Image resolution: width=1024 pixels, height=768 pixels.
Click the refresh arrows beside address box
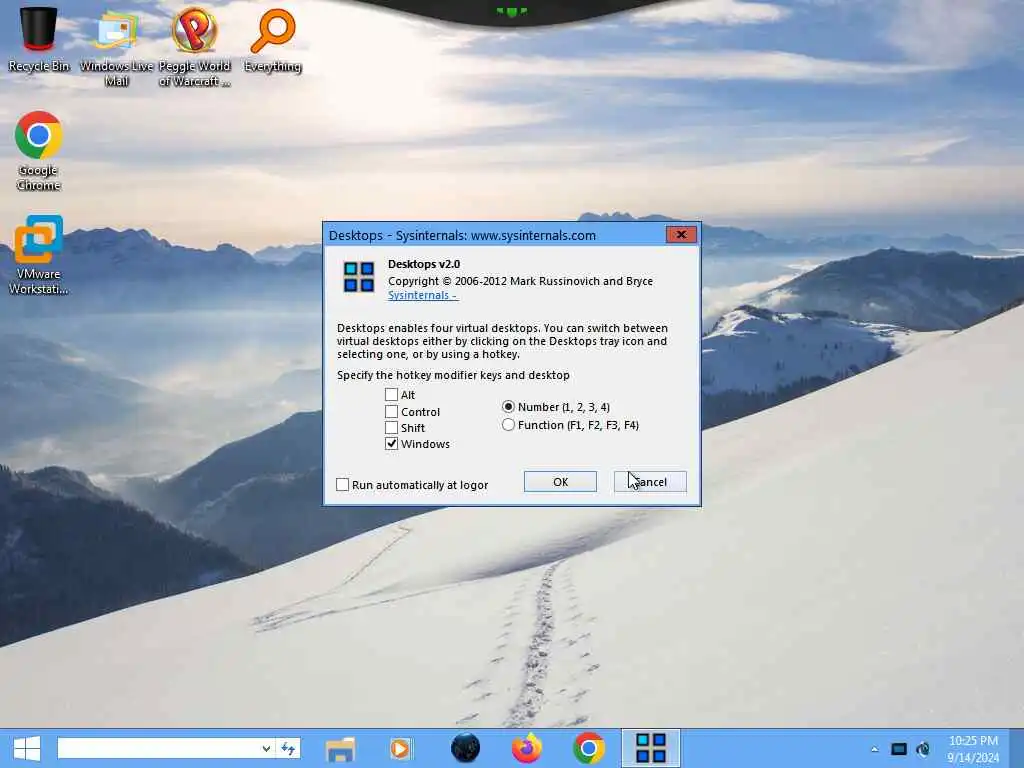[288, 748]
